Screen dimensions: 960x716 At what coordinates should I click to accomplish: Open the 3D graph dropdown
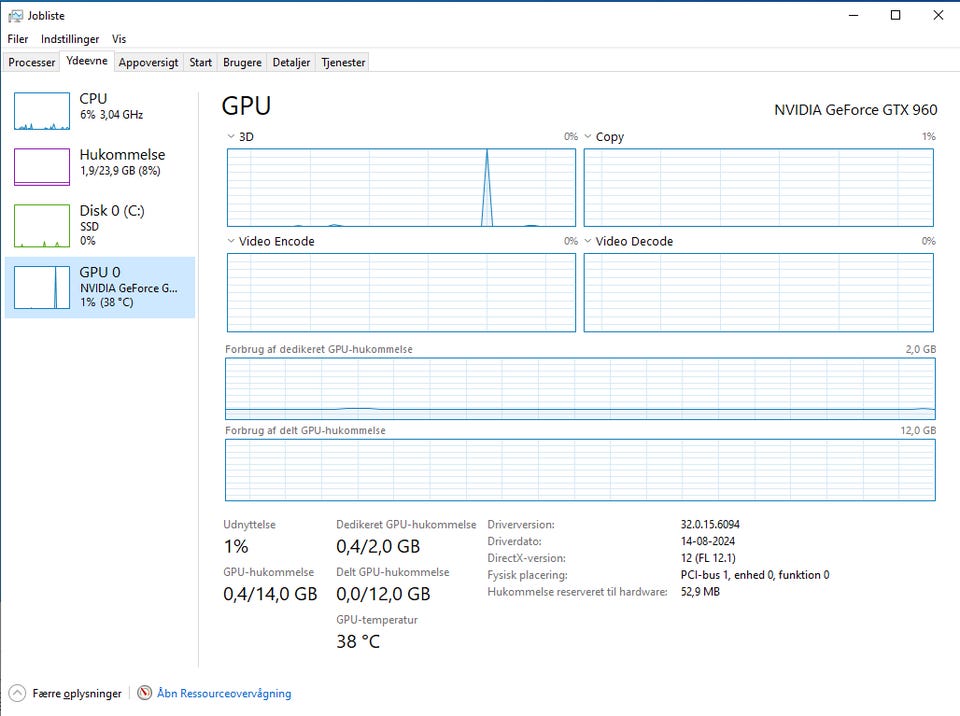point(232,137)
